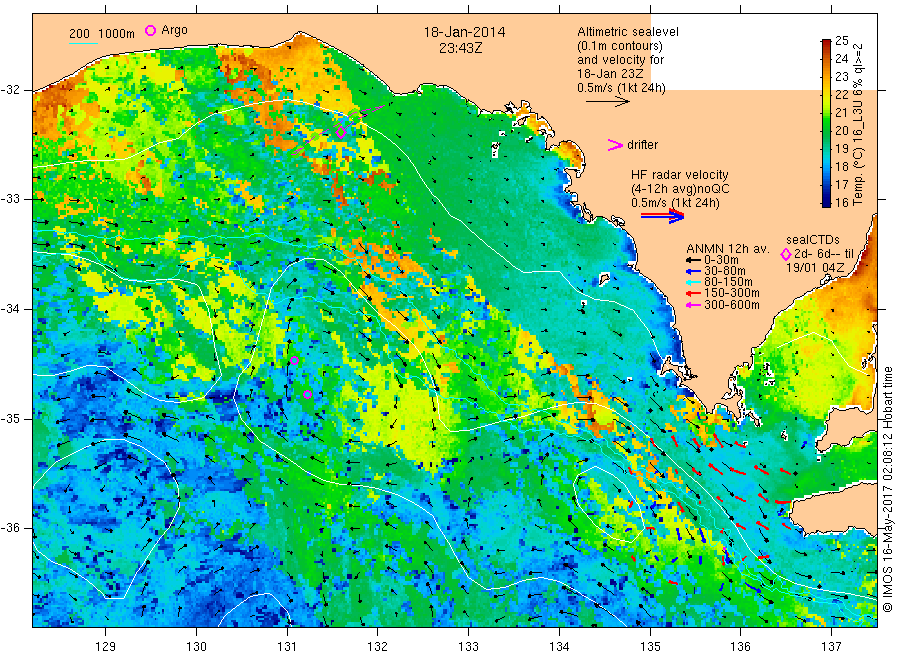Click the sealCTD diamond marker on the map

click(x=341, y=133)
